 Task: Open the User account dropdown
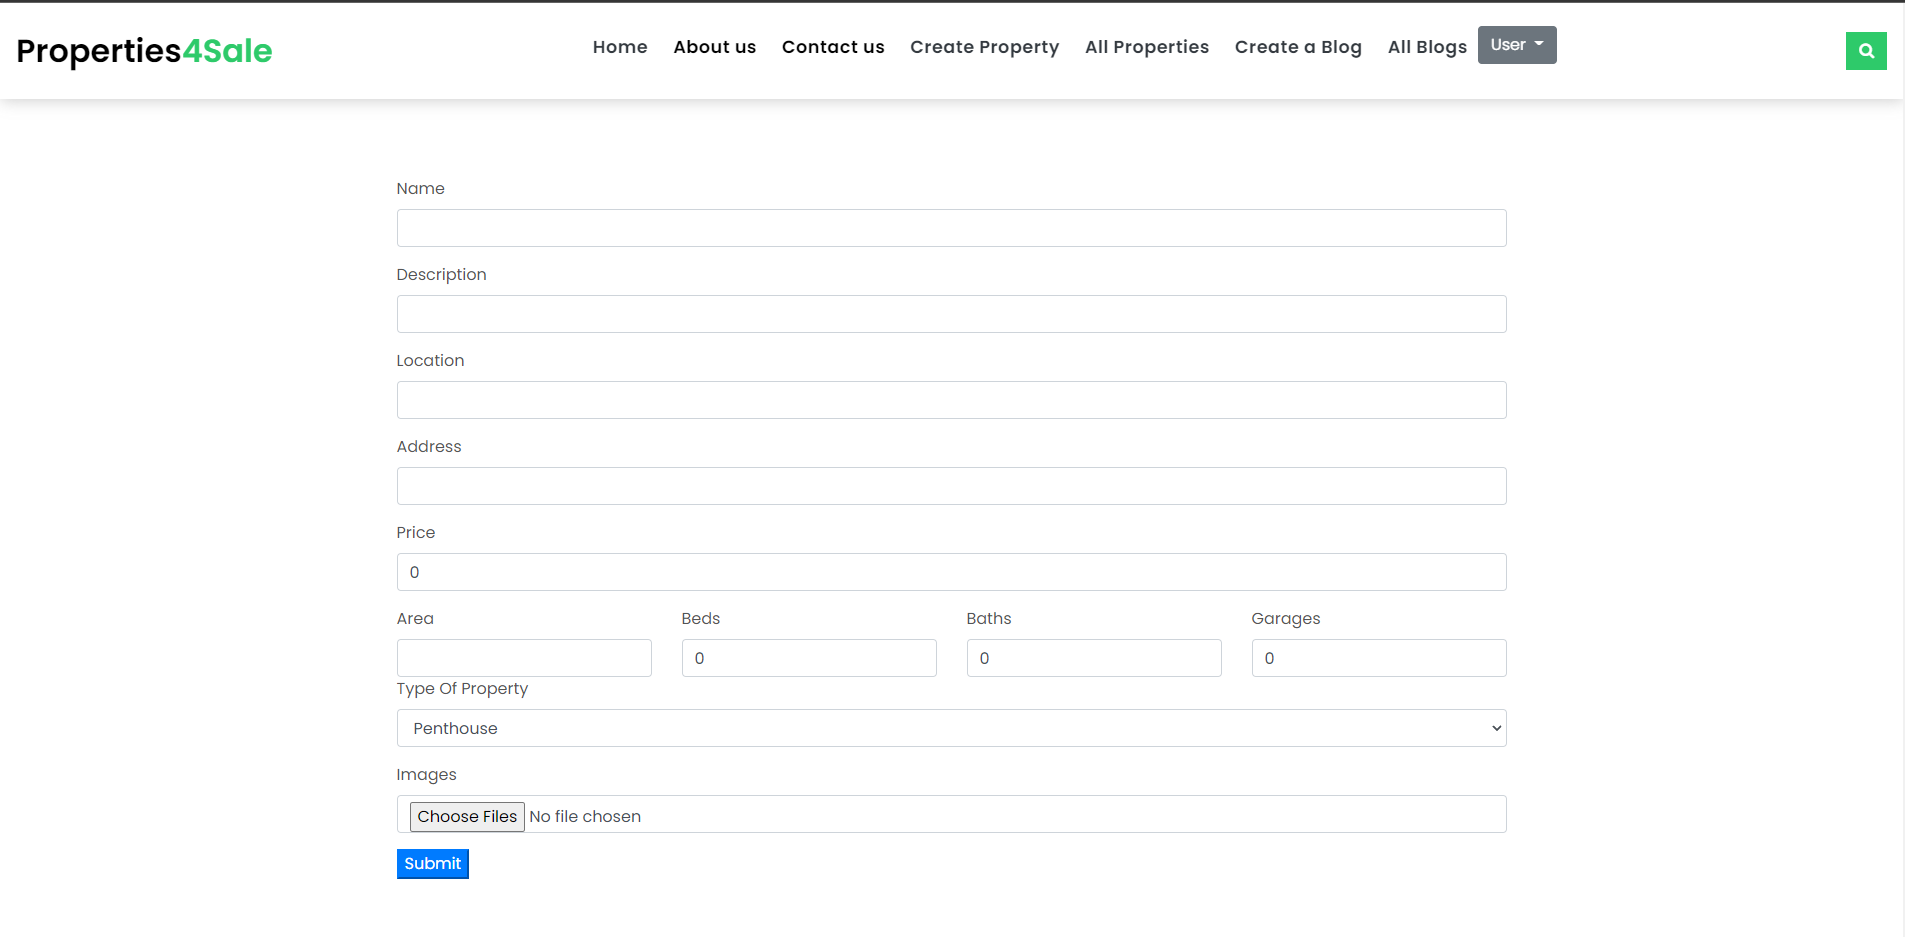coord(1516,44)
